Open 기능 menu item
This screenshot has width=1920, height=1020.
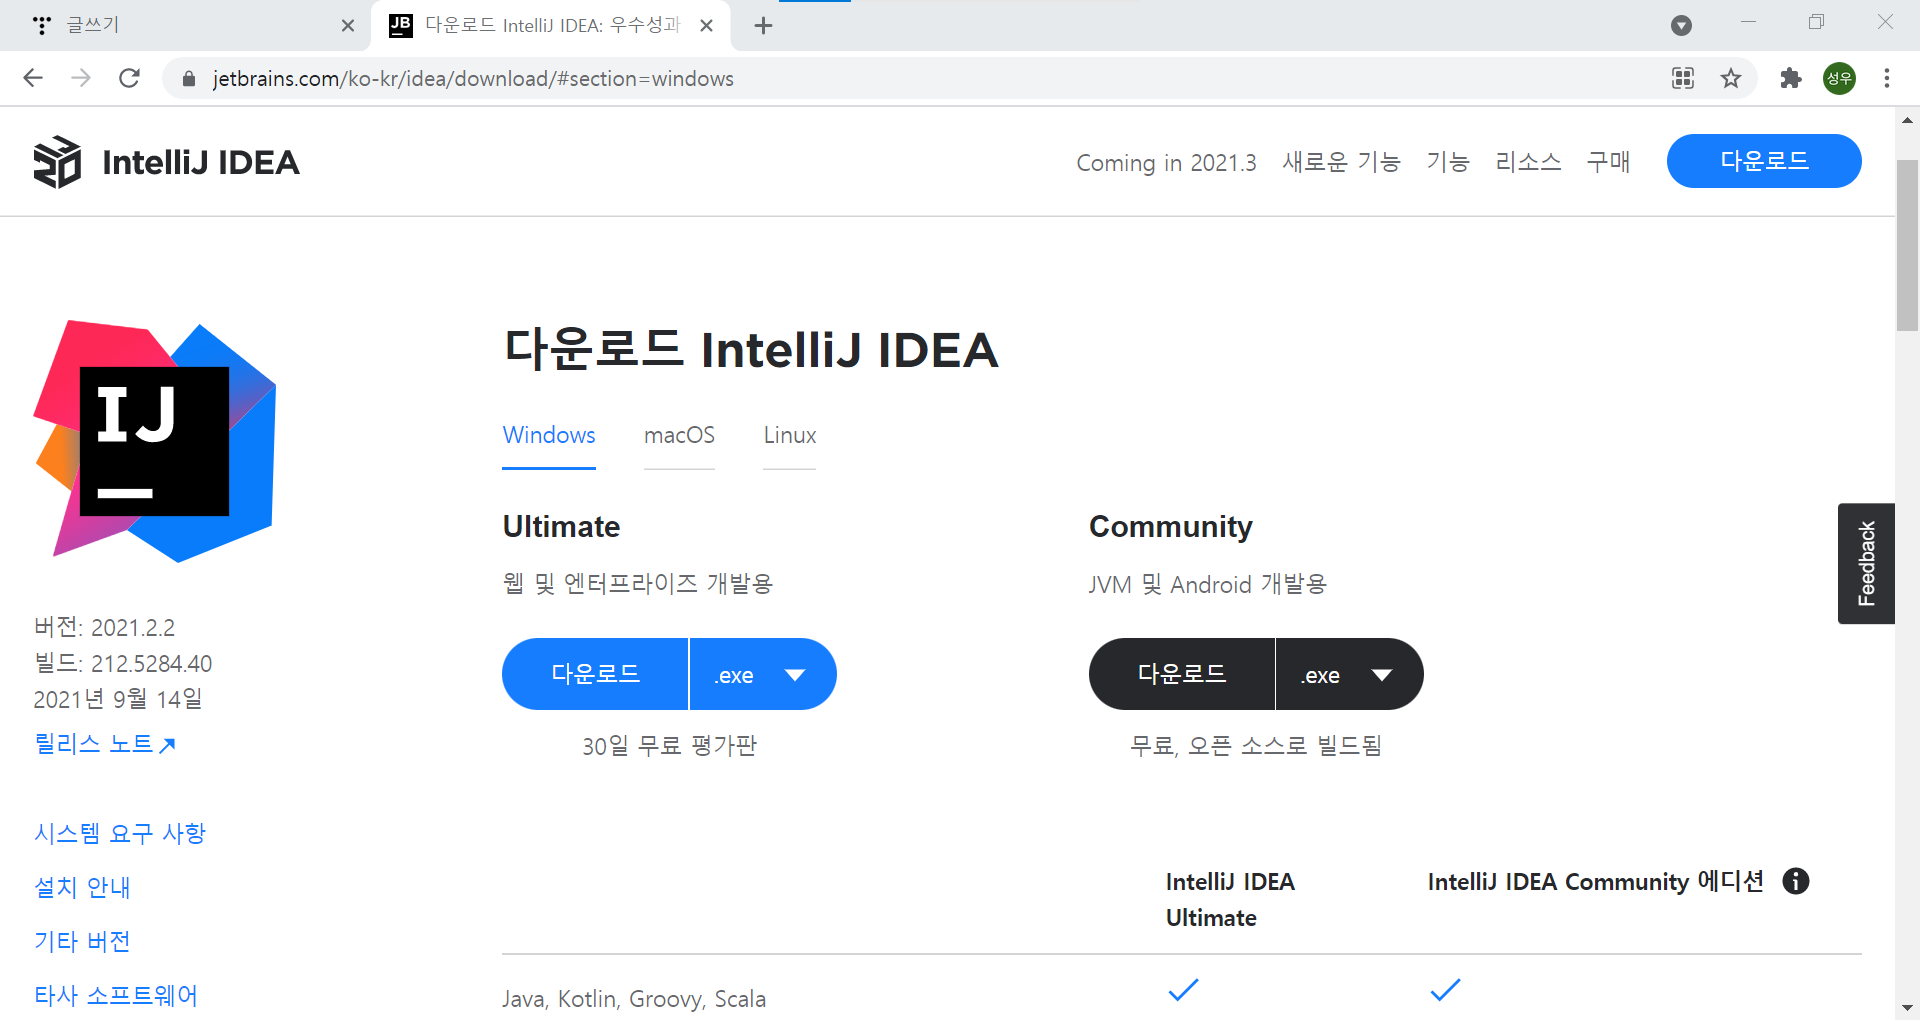tap(1447, 162)
